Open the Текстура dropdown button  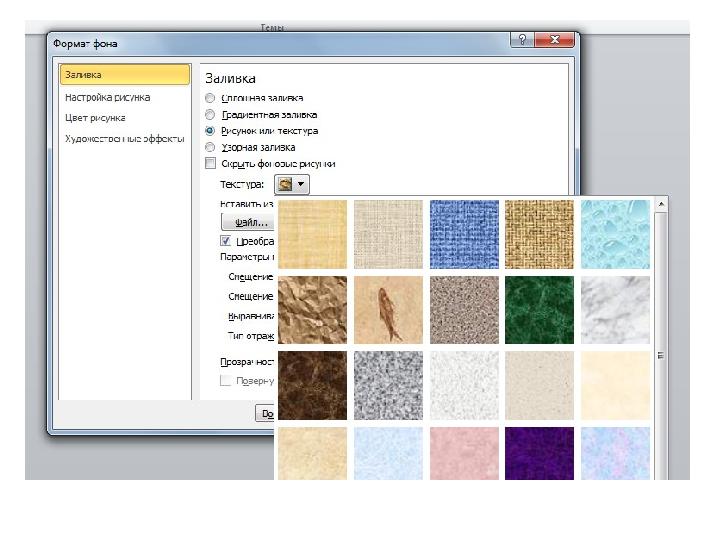292,185
